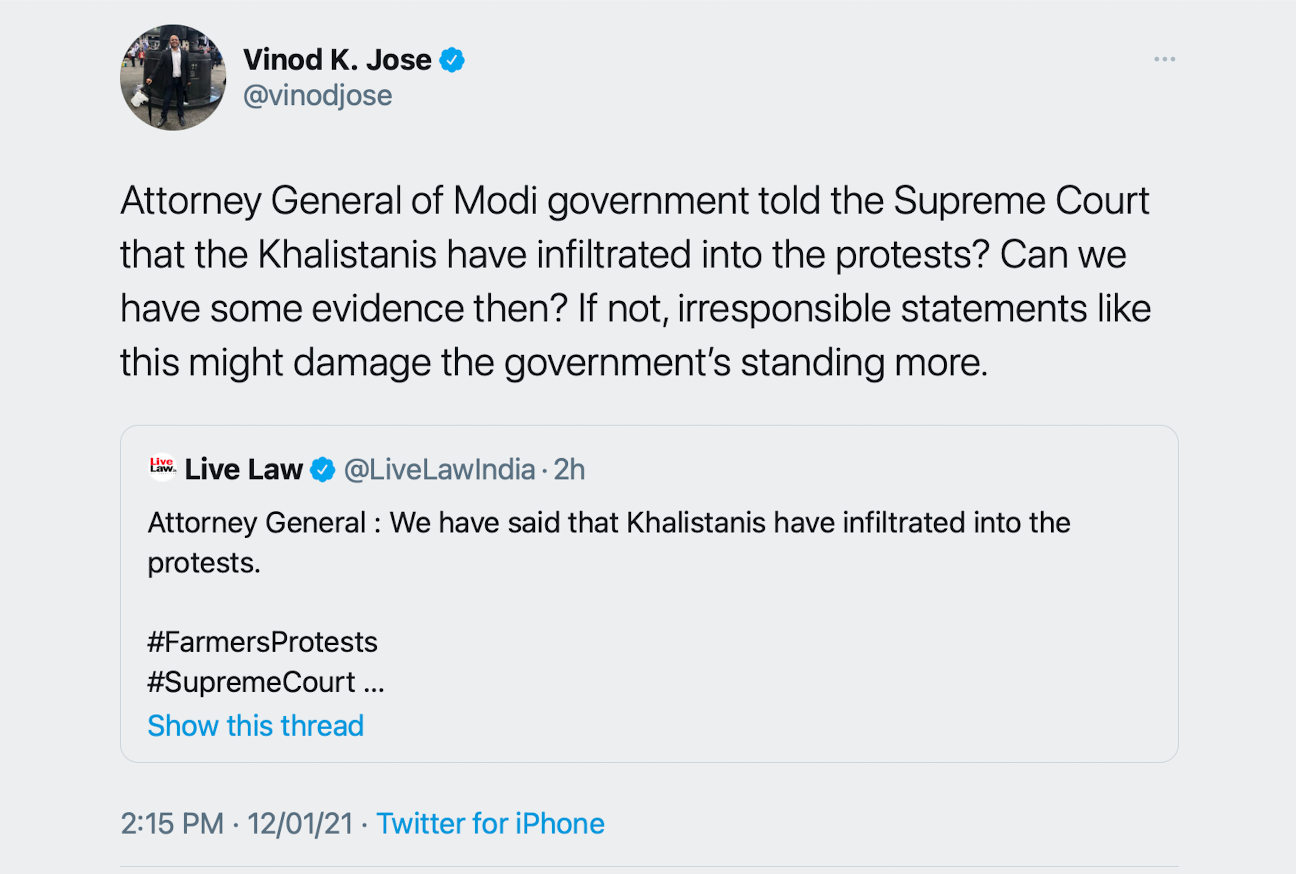Open the tweet's three-dot more menu
This screenshot has width=1296, height=874.
tap(1164, 60)
